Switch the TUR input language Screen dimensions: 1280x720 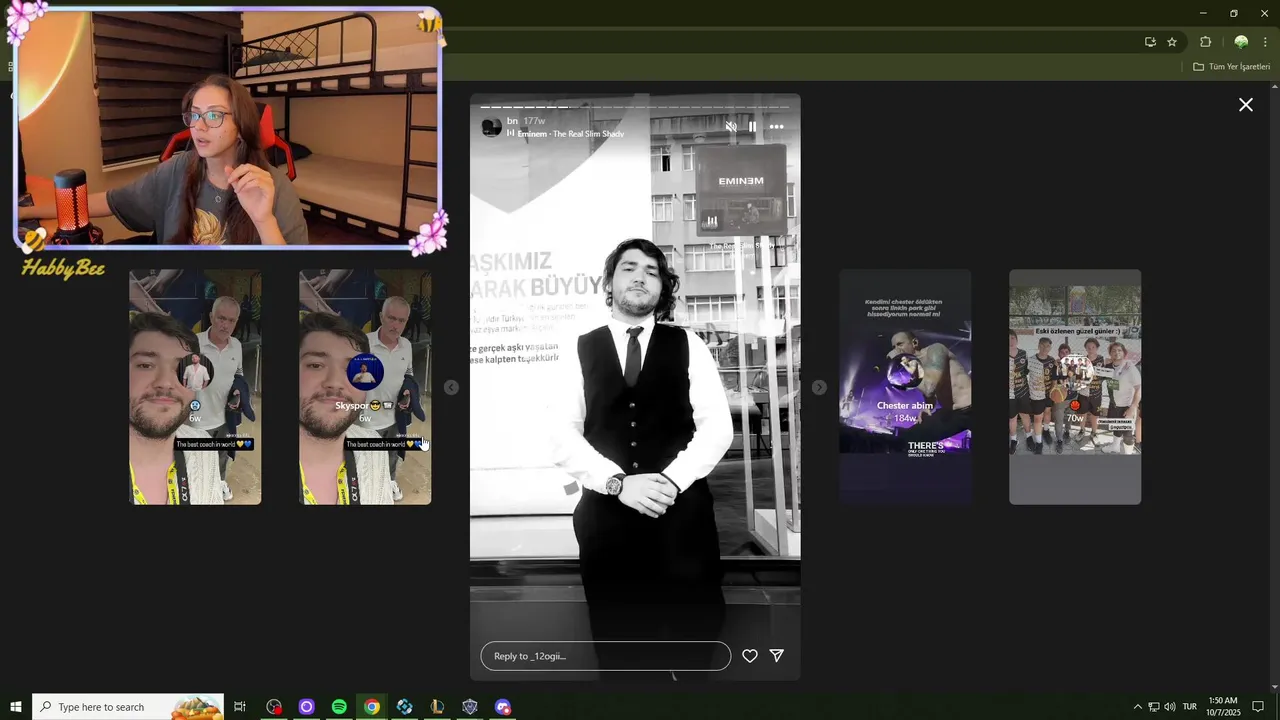pyautogui.click(x=1190, y=707)
